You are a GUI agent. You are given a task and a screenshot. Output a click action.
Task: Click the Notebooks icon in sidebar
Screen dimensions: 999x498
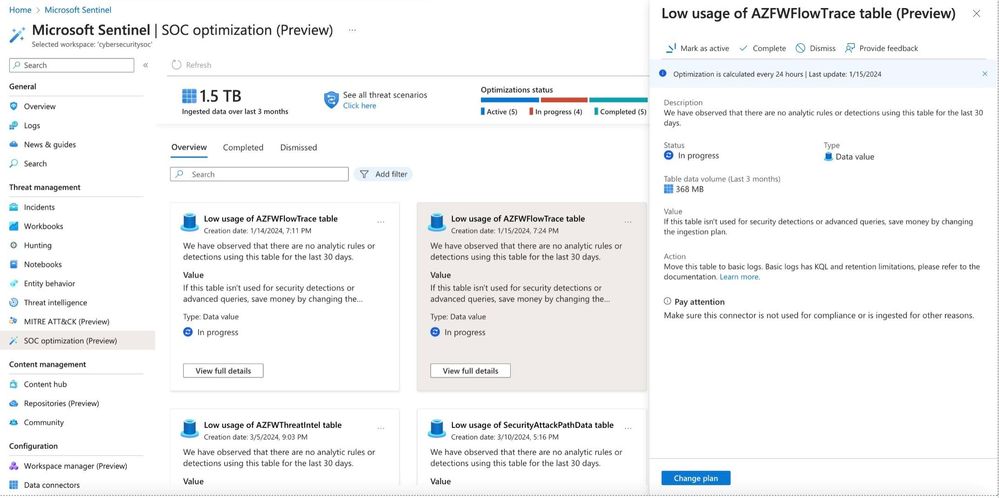click(13, 264)
